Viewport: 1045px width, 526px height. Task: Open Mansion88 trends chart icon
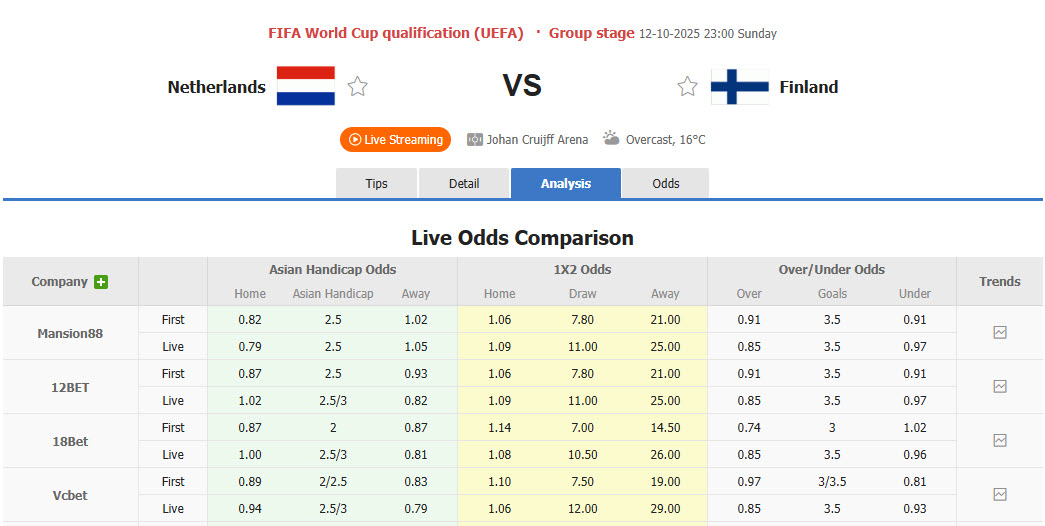coord(1000,333)
